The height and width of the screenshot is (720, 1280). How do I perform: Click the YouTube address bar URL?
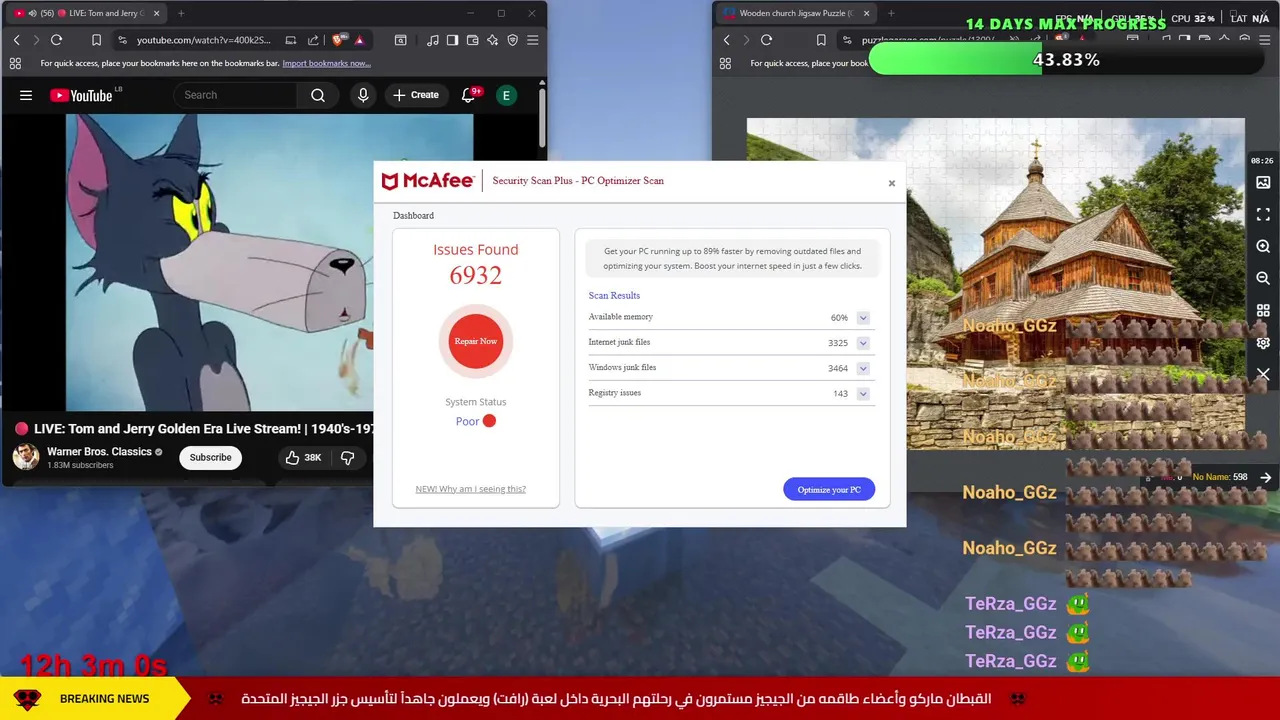tap(204, 40)
